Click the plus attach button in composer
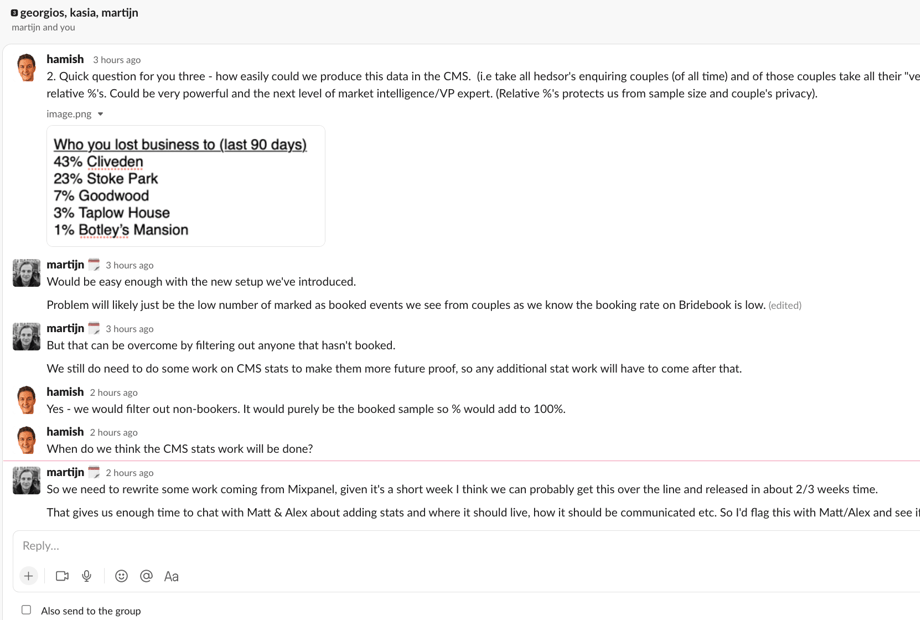This screenshot has height=620, width=920. pos(28,576)
